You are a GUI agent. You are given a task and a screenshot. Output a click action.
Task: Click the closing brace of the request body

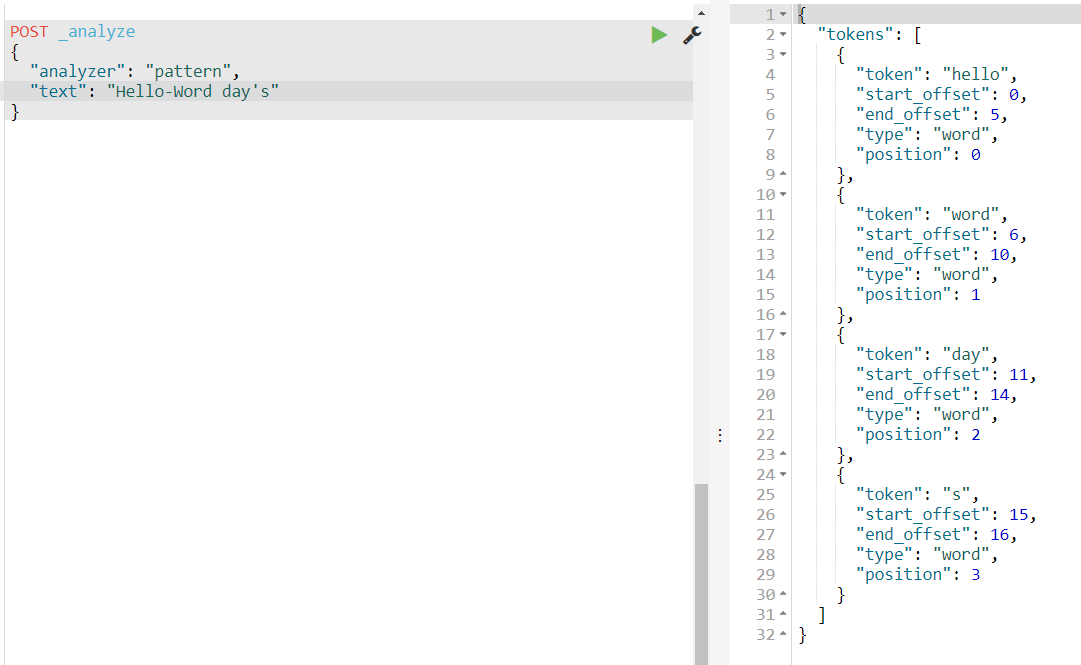point(15,112)
